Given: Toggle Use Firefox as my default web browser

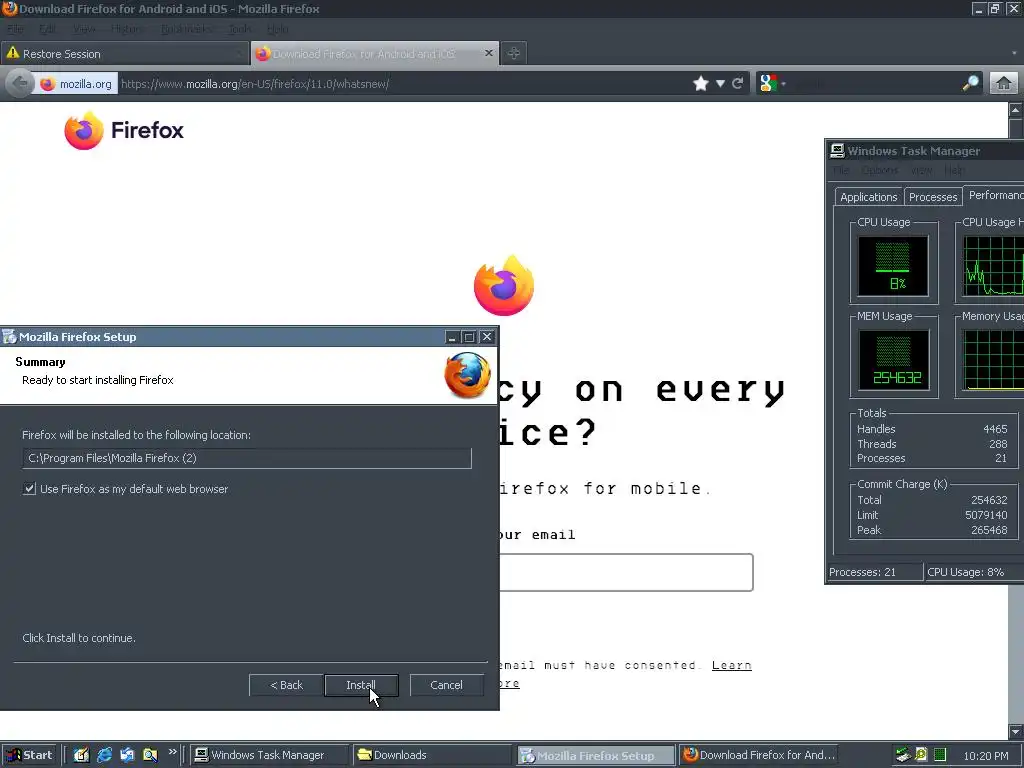Looking at the screenshot, I should [x=29, y=488].
